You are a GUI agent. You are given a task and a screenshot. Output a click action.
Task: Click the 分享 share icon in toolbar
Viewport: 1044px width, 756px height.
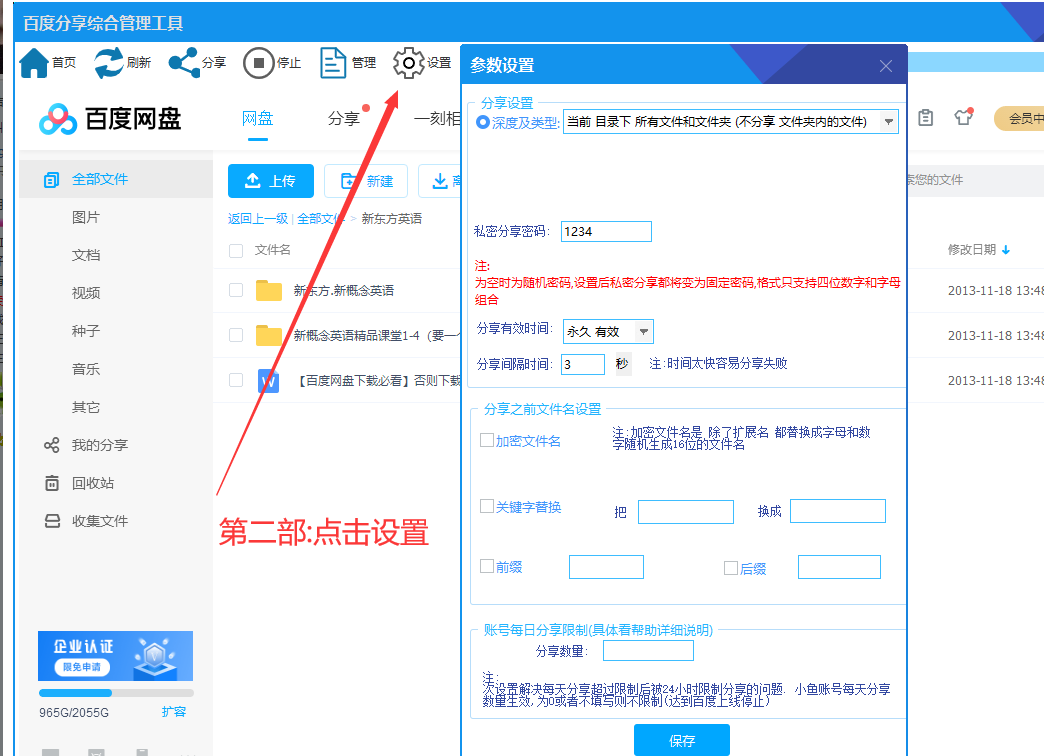[x=183, y=62]
